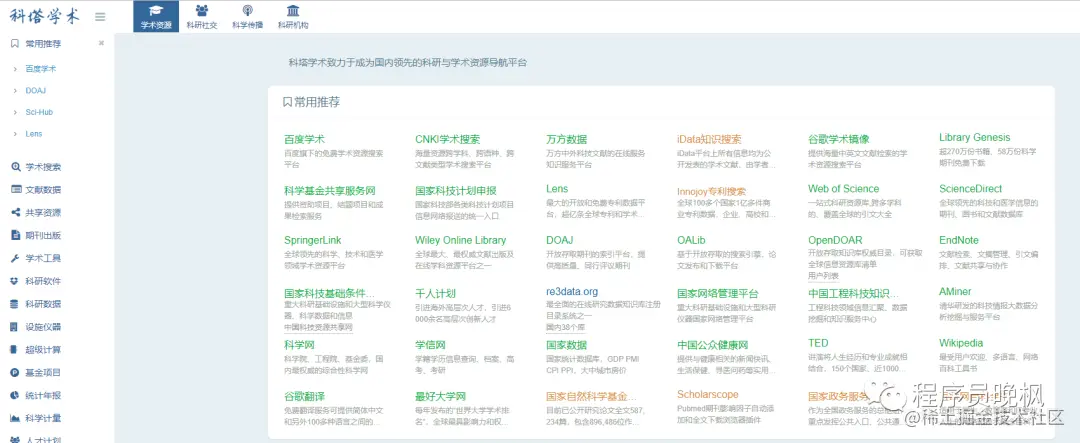This screenshot has width=1080, height=443.
Task: Open 学术搜索 via its magnifier icon
Action: 15,167
